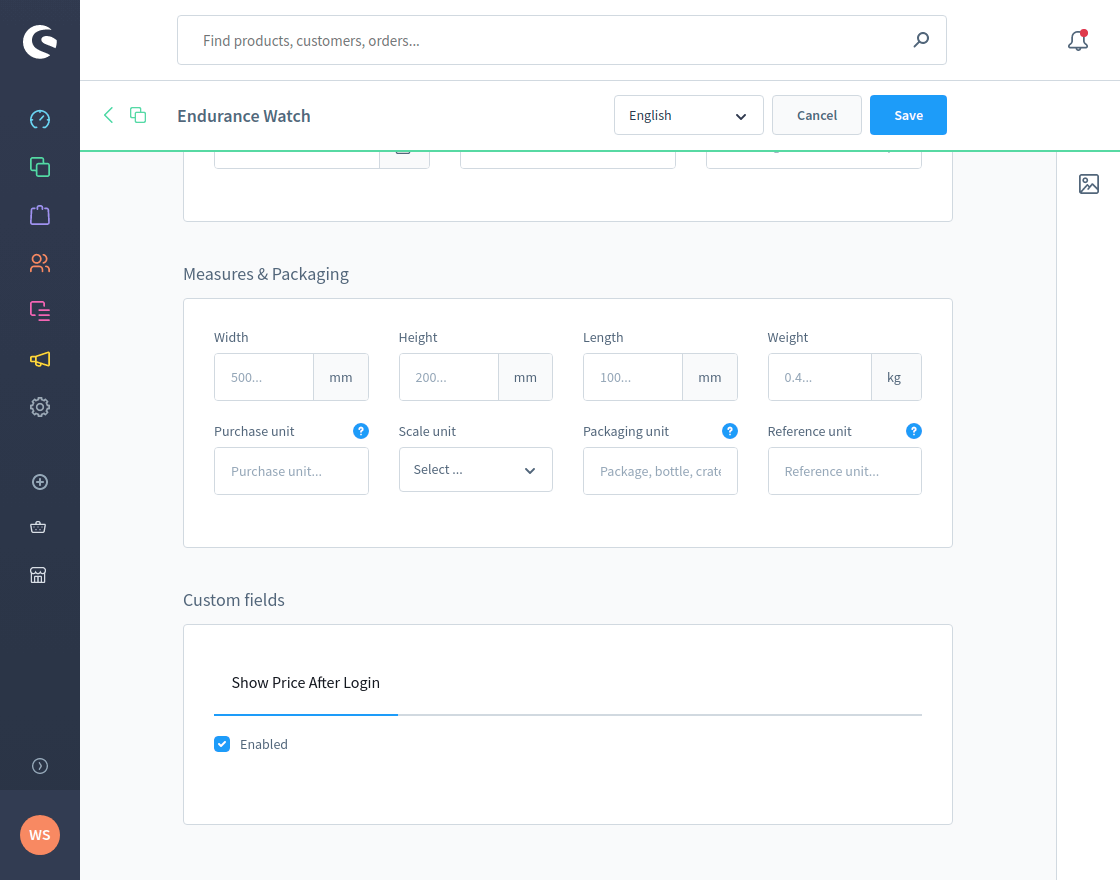Viewport: 1120px width, 880px height.
Task: Open the storefront sales channel icon
Action: coord(39,575)
